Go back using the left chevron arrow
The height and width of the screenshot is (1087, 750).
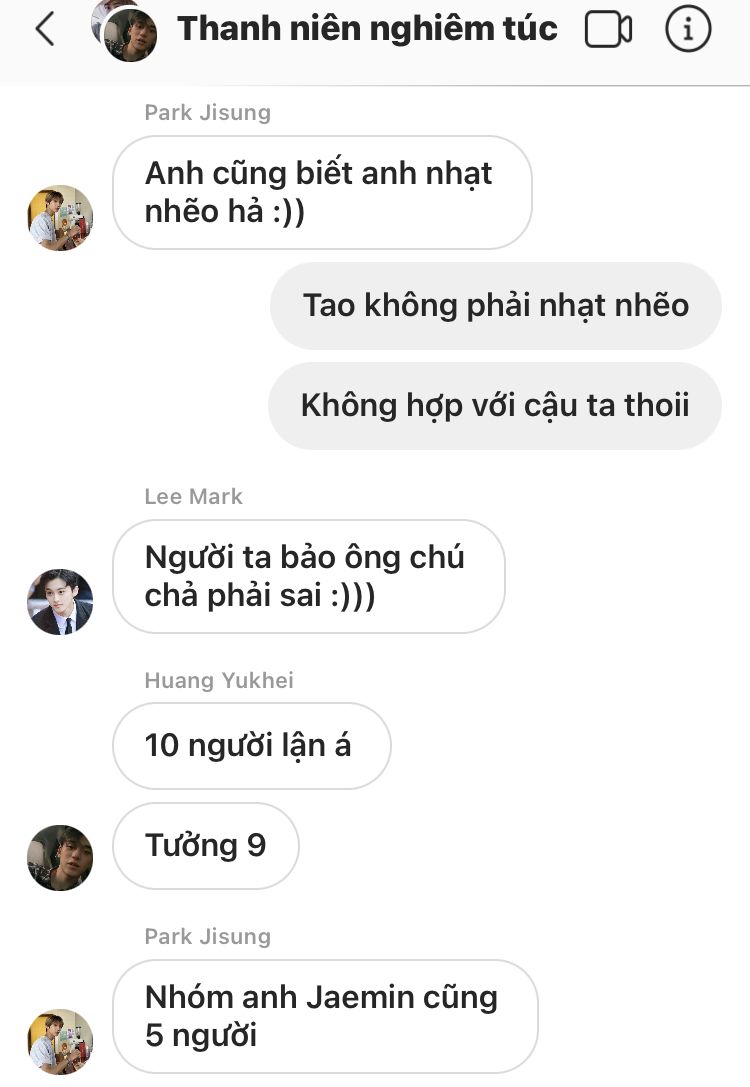pyautogui.click(x=45, y=31)
